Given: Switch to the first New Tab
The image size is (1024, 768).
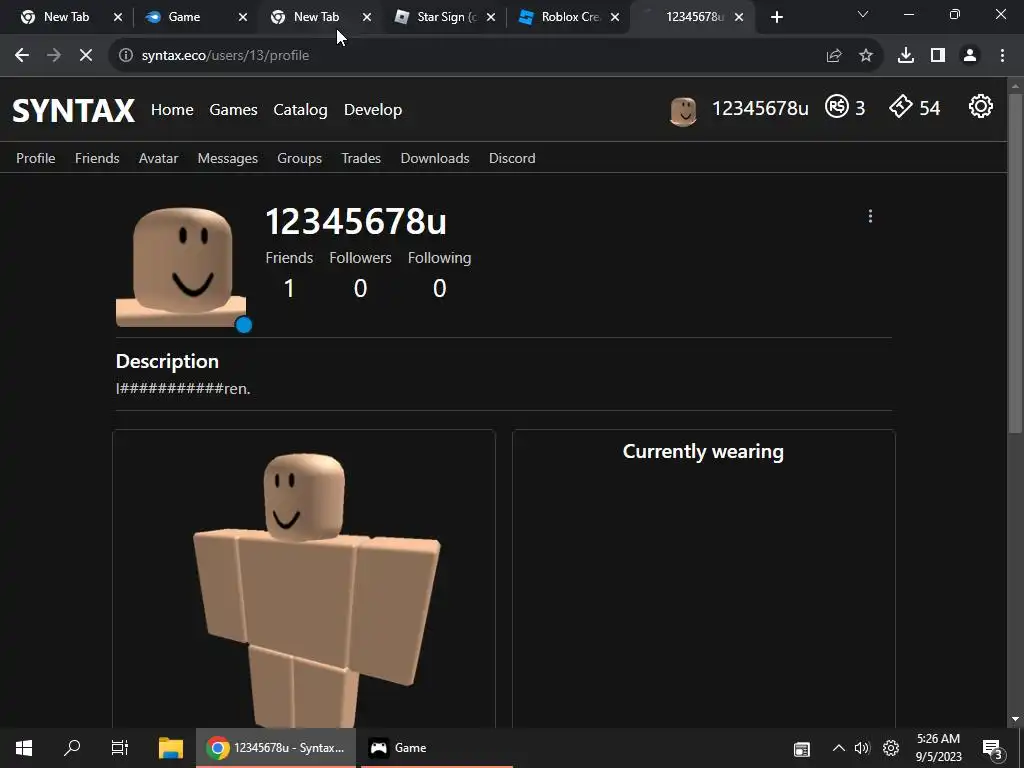Looking at the screenshot, I should click(x=67, y=17).
